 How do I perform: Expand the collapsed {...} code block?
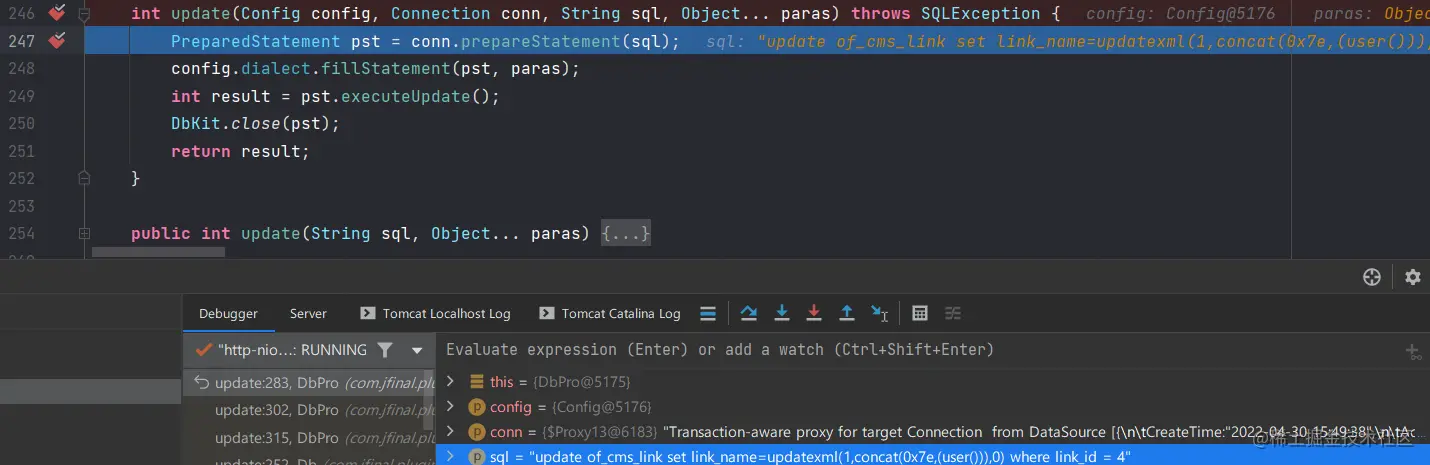(626, 233)
